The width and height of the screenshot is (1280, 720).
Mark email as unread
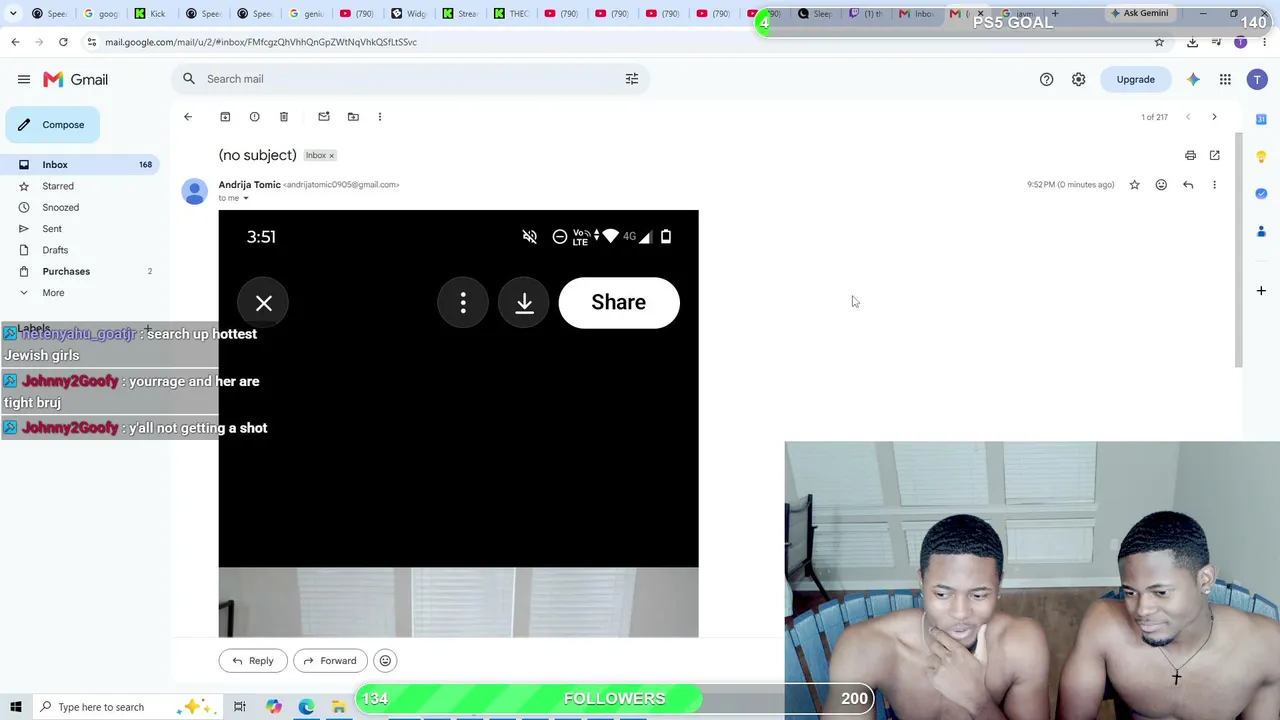pyautogui.click(x=324, y=117)
